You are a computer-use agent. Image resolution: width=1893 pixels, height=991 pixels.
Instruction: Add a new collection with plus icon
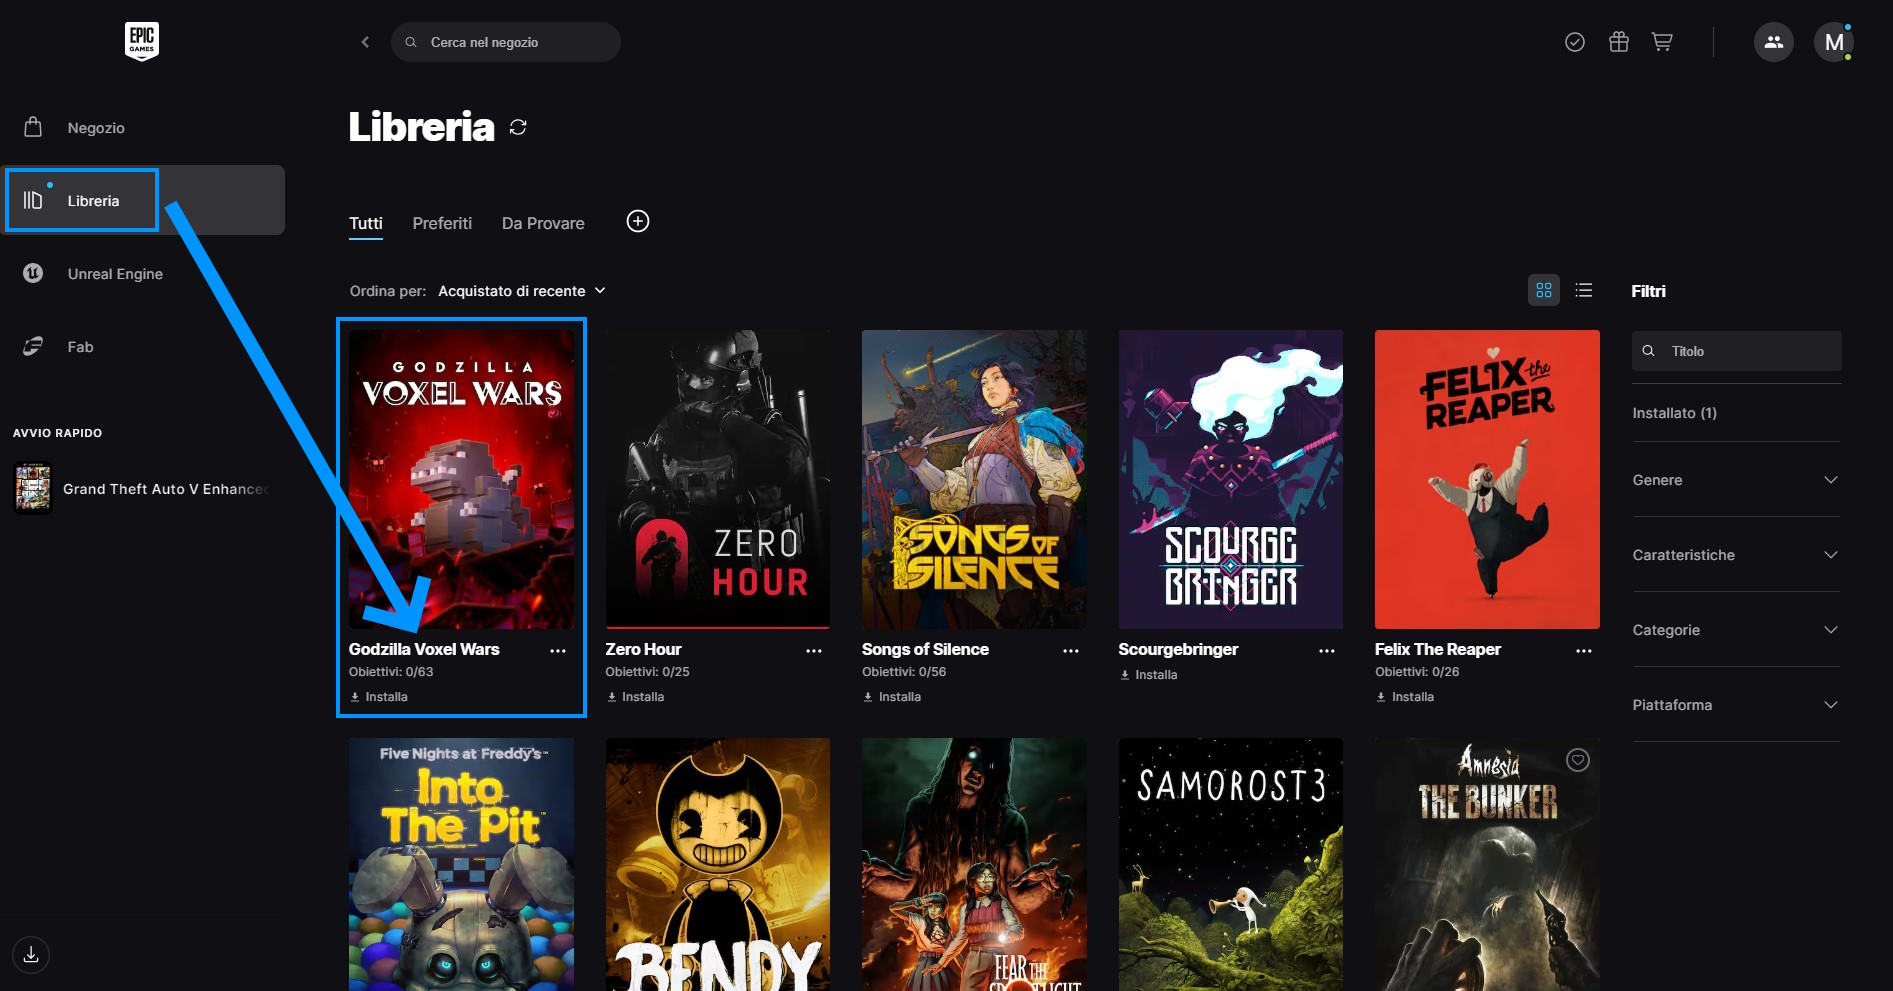coord(638,221)
